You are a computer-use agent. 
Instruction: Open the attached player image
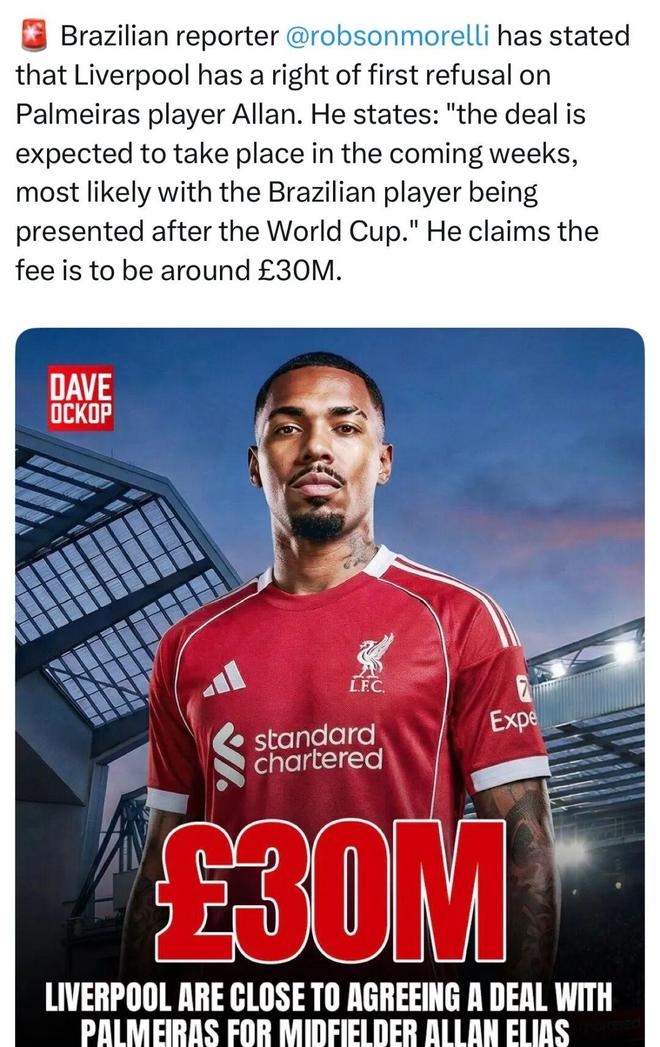pos(330,687)
